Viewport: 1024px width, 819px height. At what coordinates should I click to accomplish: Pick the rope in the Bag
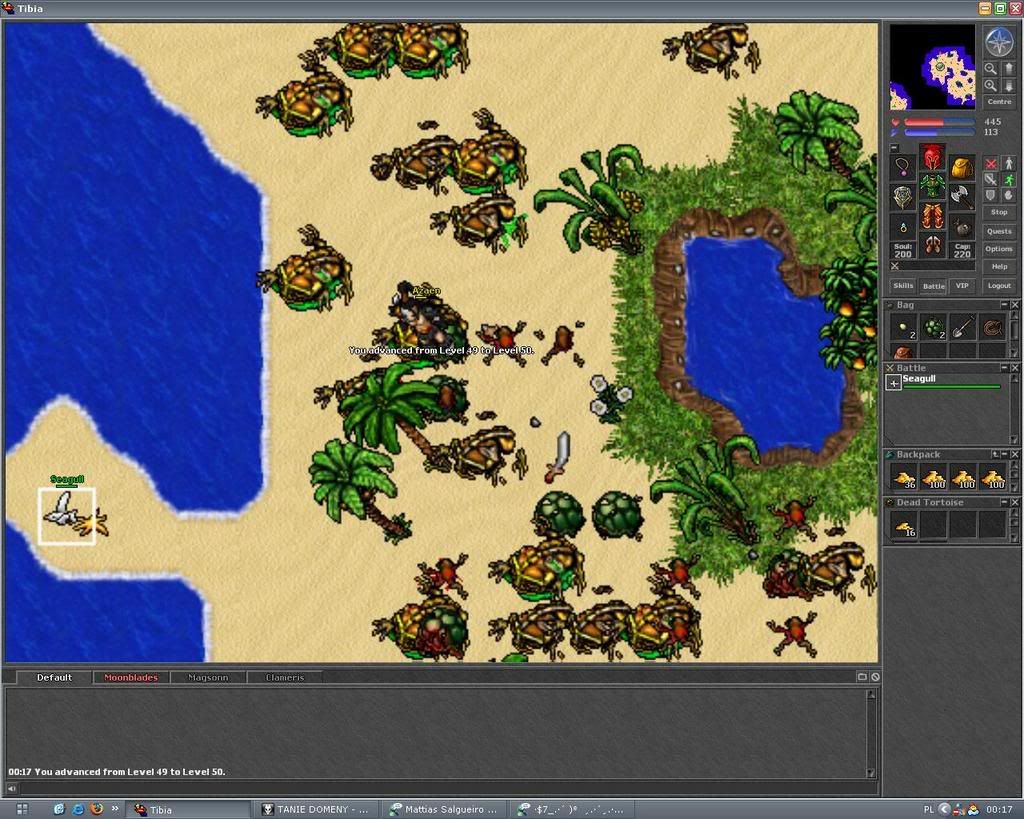[x=993, y=327]
